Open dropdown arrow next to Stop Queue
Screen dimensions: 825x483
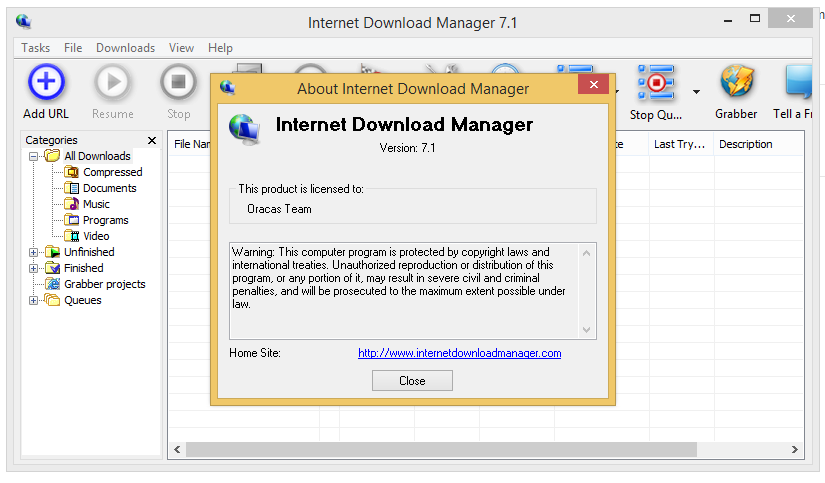tap(696, 92)
